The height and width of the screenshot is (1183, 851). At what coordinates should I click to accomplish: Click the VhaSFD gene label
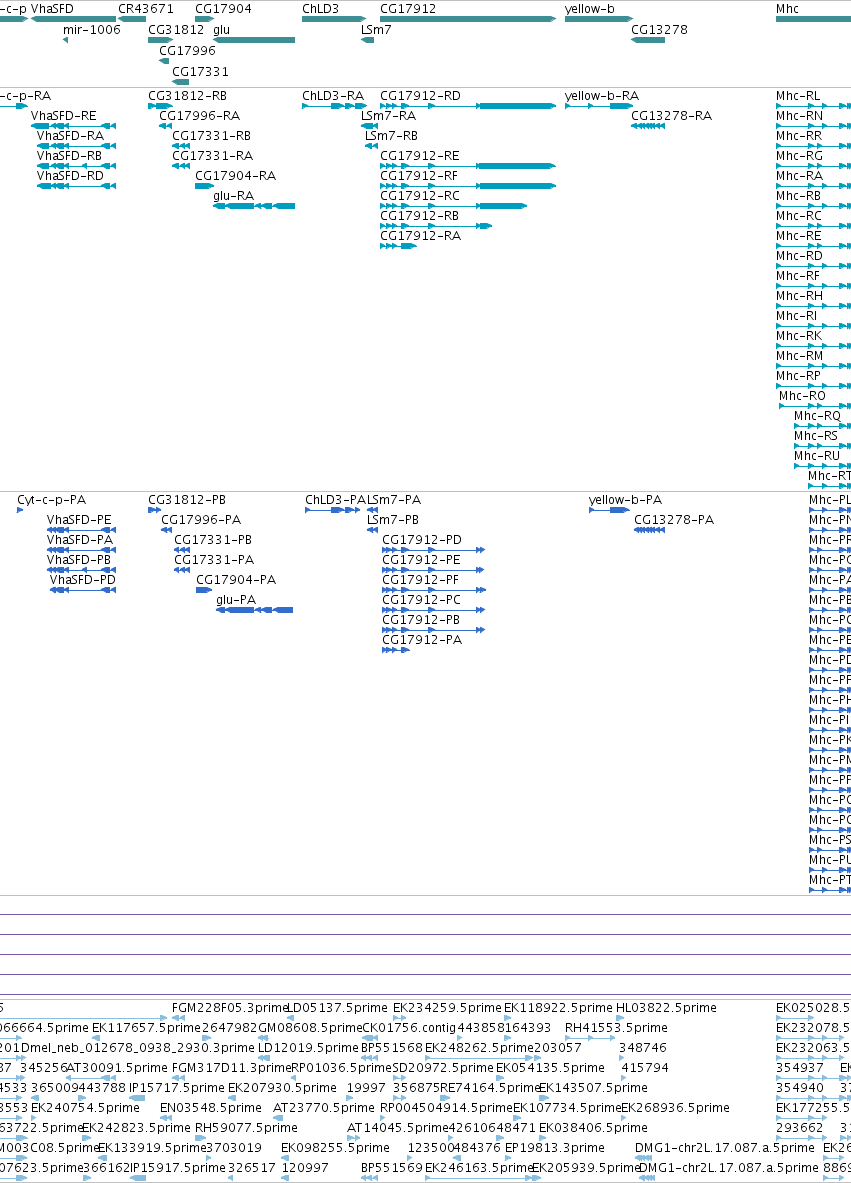[x=52, y=9]
